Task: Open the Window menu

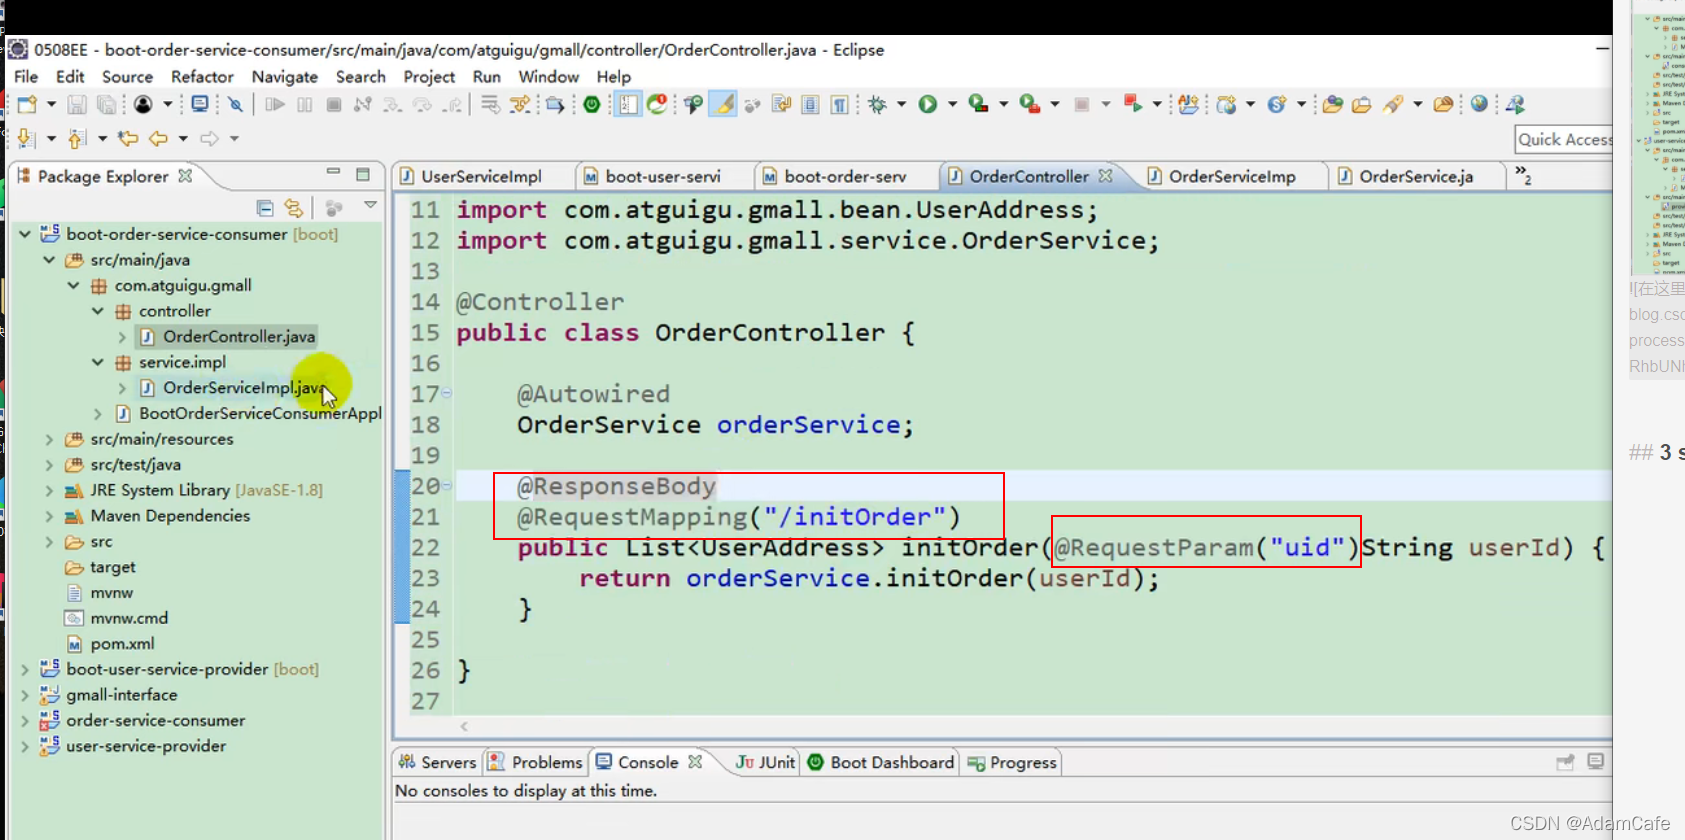Action: point(549,76)
